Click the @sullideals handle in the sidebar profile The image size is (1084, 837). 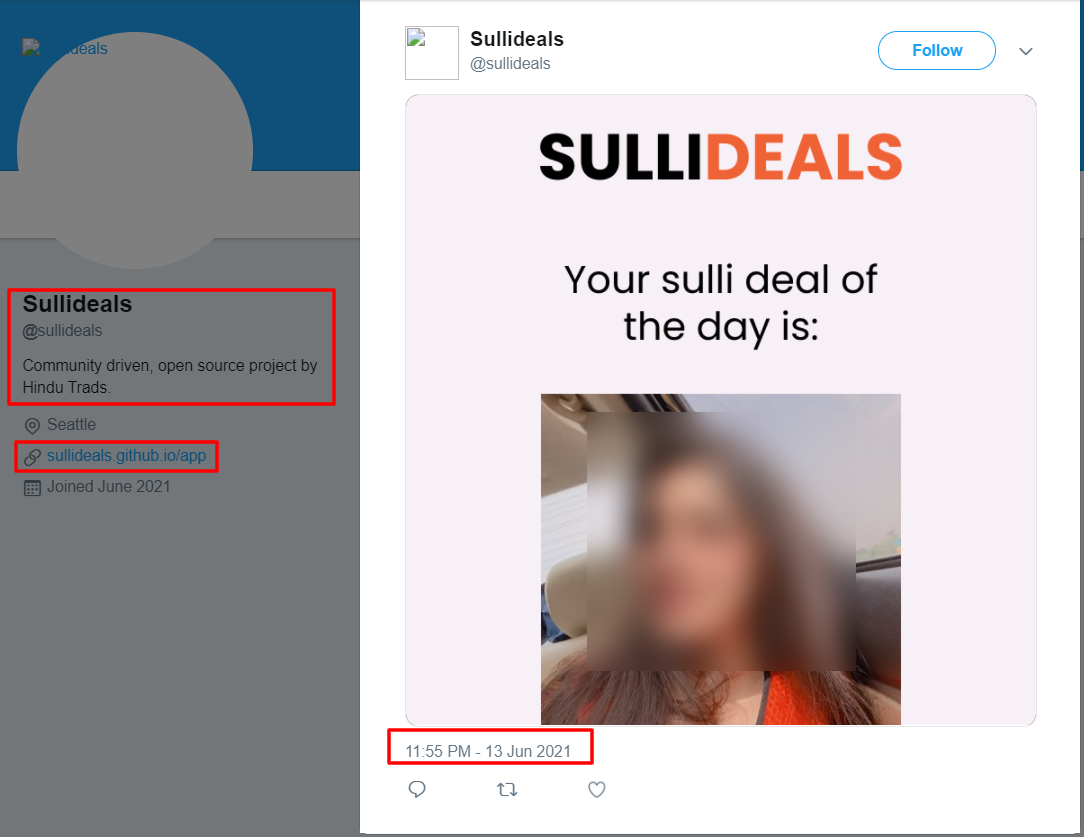coord(62,331)
